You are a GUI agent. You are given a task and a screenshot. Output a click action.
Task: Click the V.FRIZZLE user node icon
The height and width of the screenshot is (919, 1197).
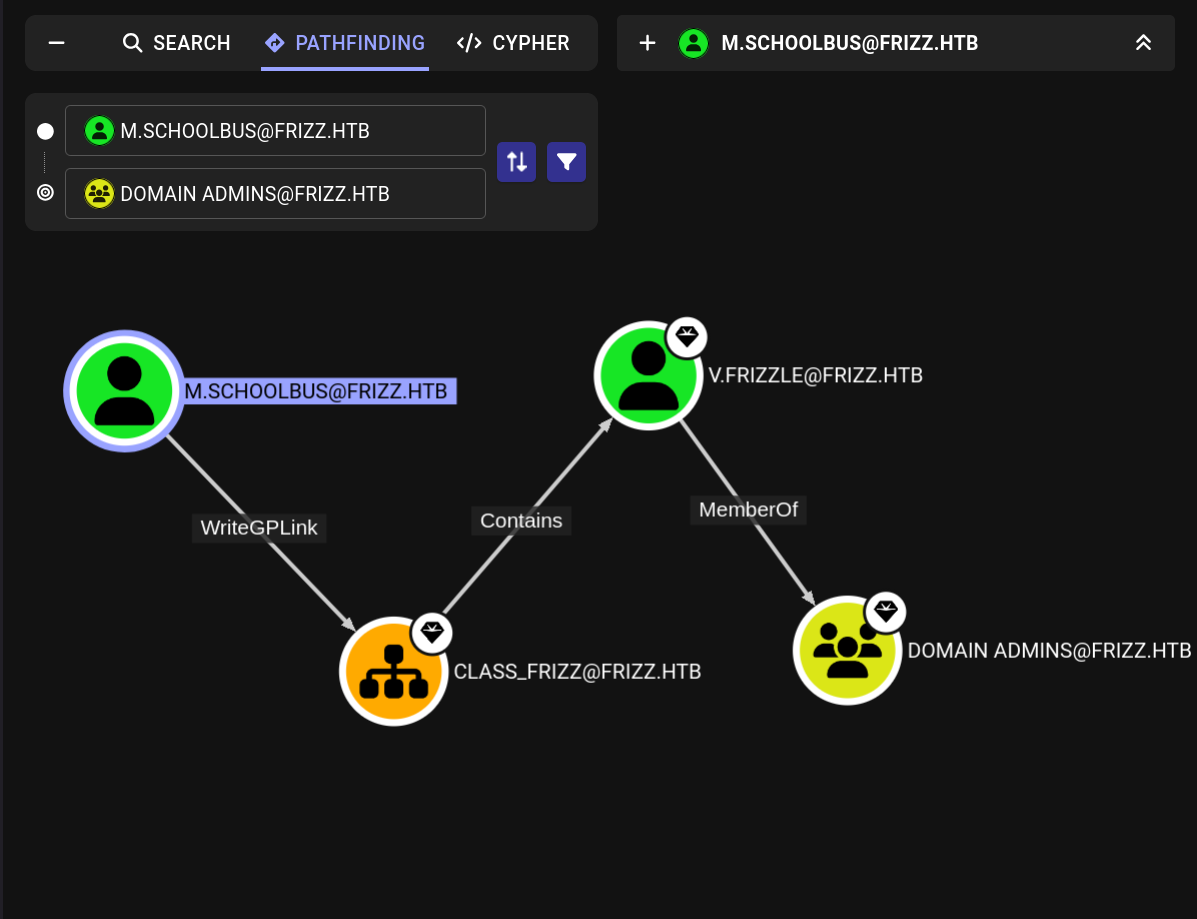point(648,375)
